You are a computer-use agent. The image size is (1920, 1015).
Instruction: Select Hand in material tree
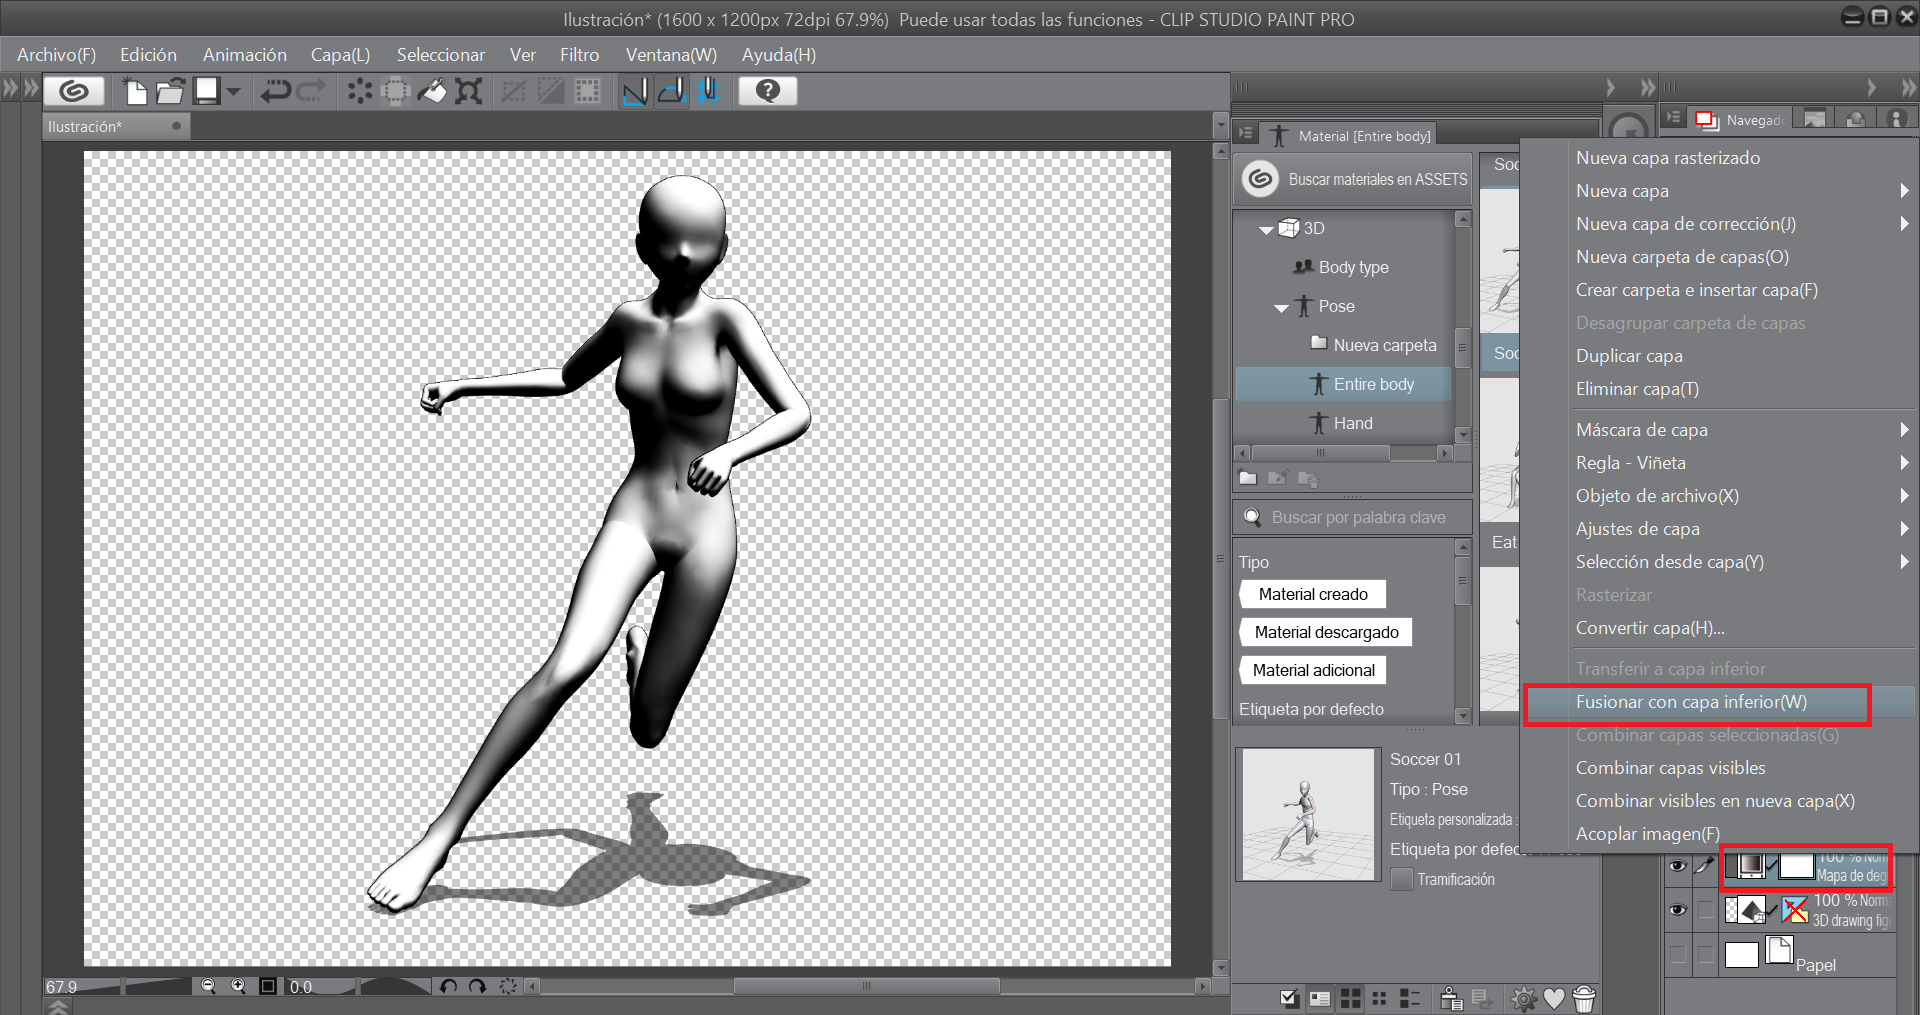(1343, 423)
